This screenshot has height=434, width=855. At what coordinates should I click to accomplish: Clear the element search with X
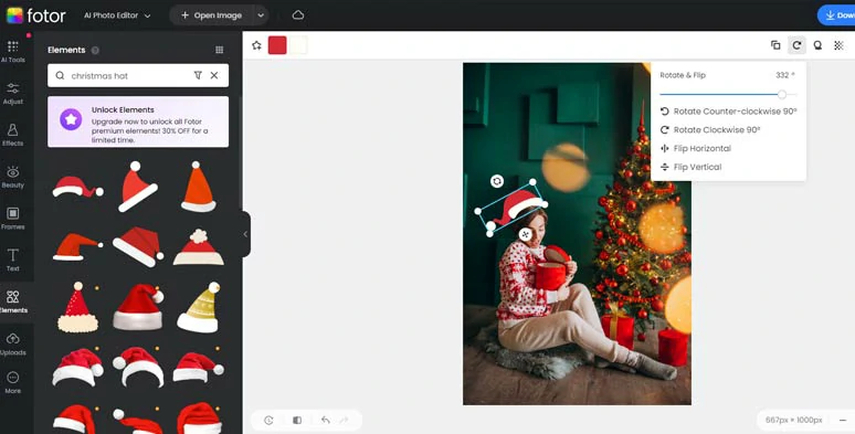(x=214, y=75)
